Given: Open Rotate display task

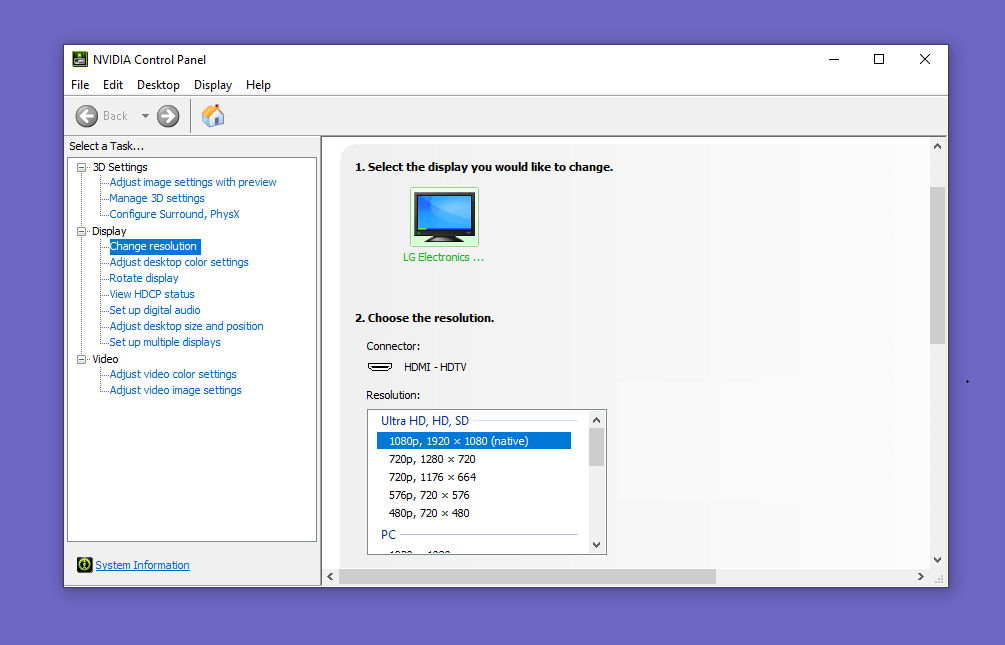Looking at the screenshot, I should click(x=144, y=278).
